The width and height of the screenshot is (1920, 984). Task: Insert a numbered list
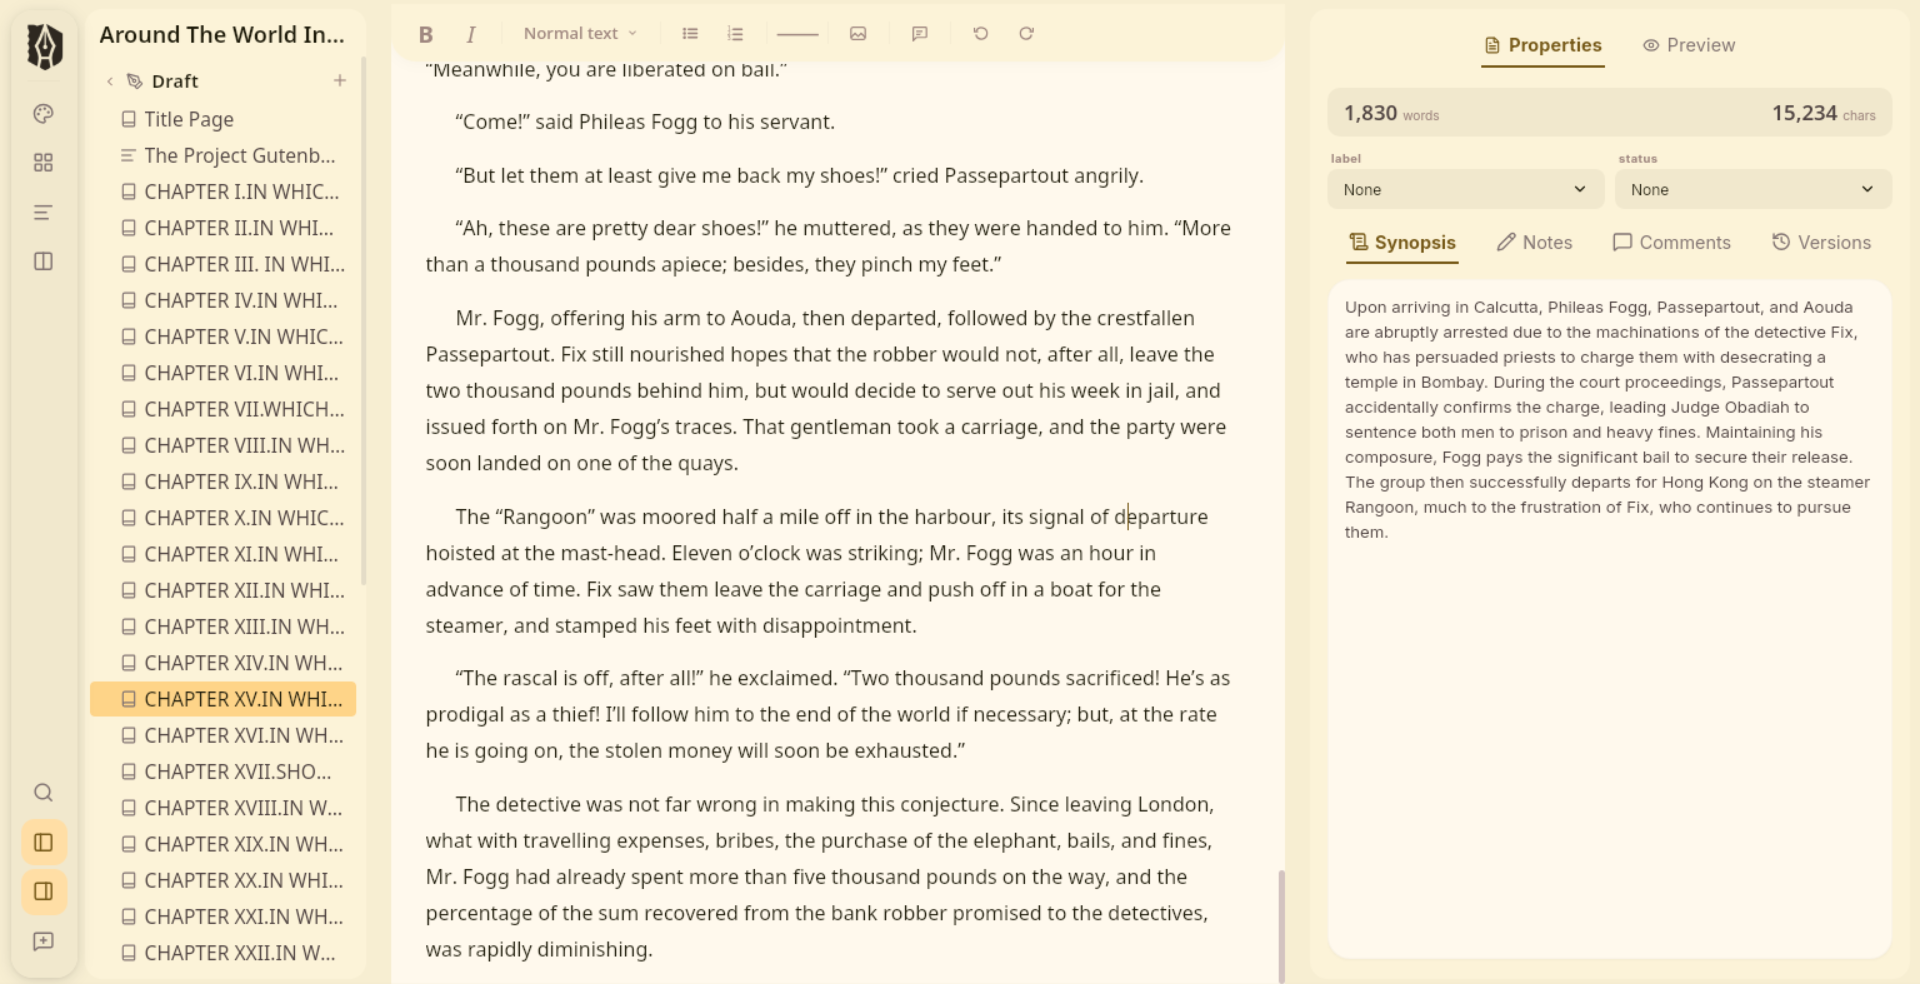click(x=736, y=33)
